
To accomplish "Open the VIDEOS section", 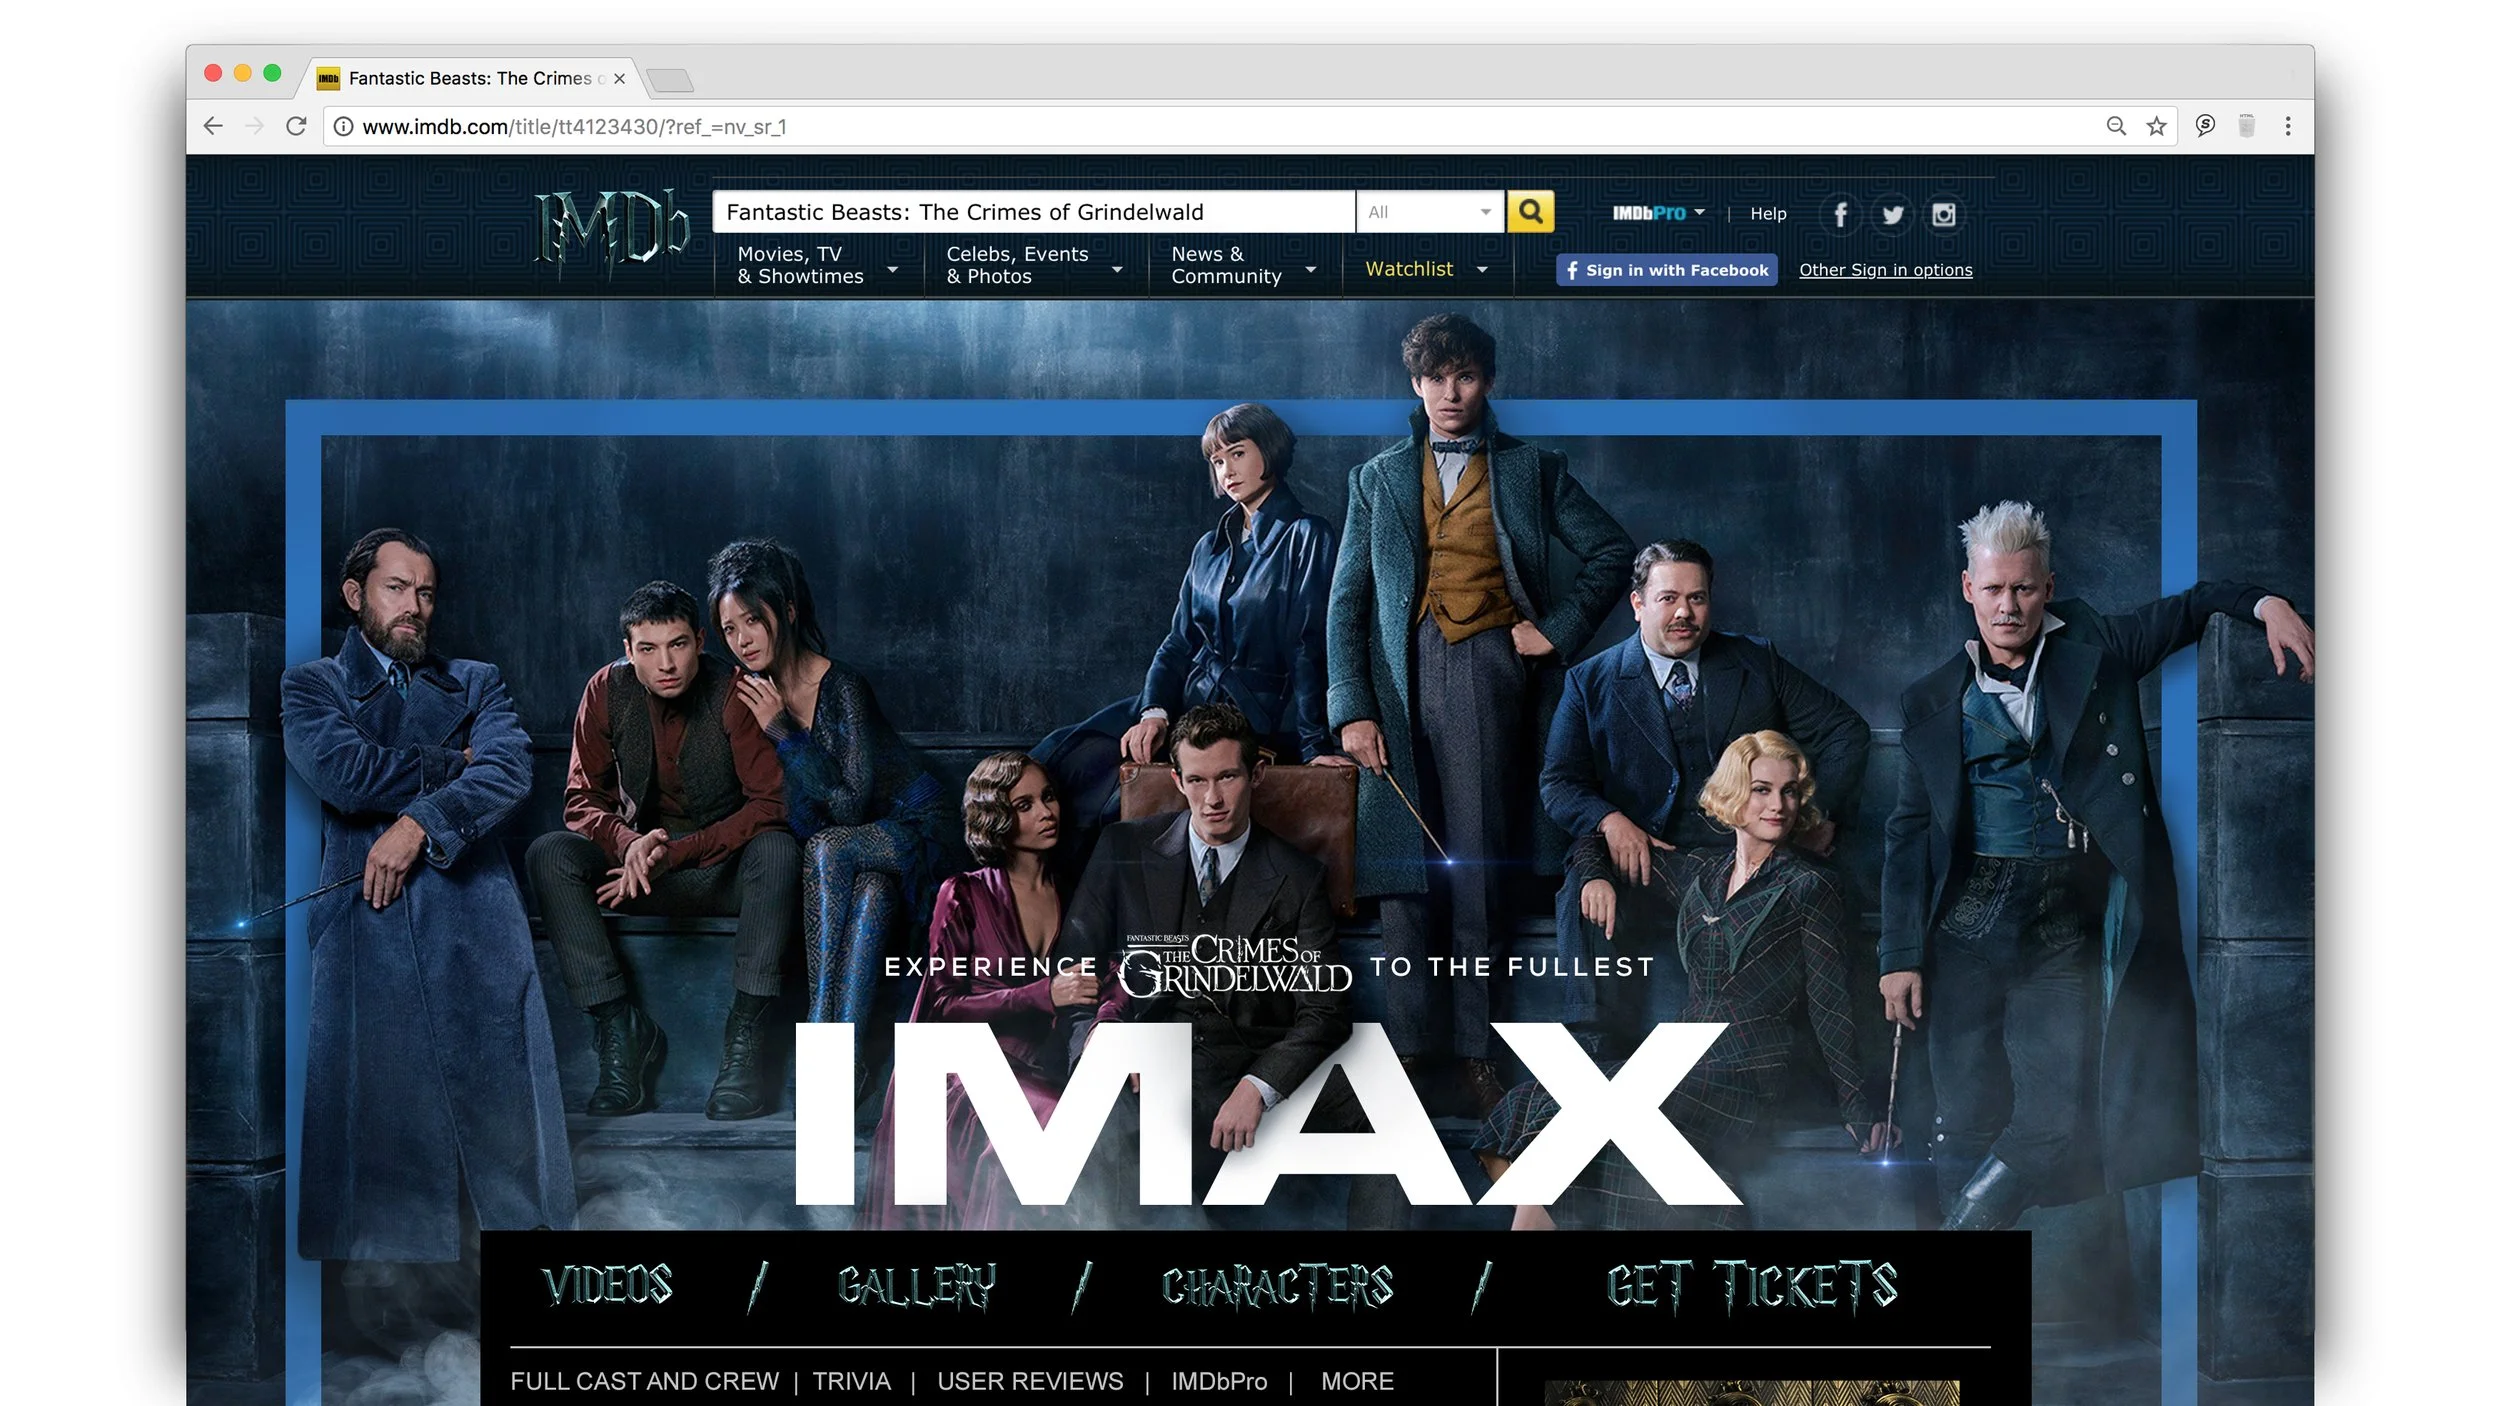I will tap(607, 1286).
